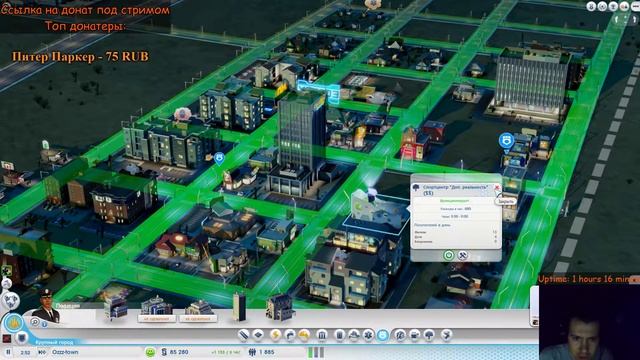Select the tall tower module thumbnail

coord(239,307)
